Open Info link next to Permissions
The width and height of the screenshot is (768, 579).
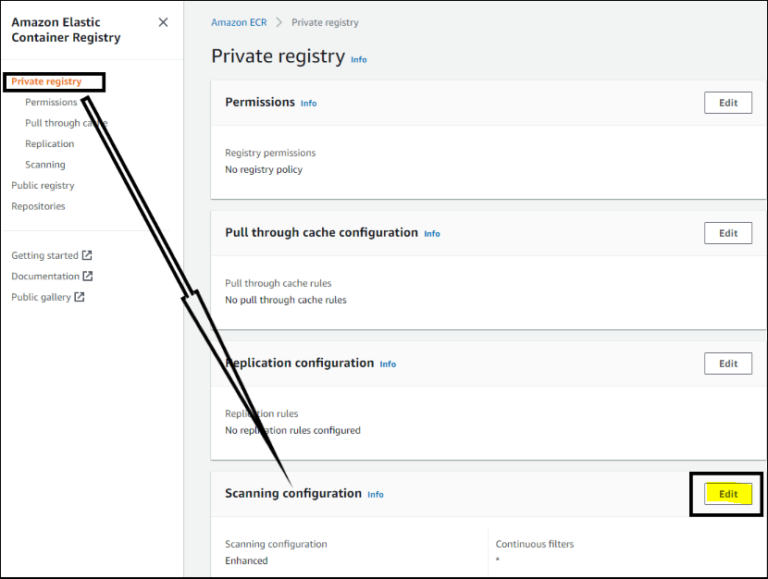(x=309, y=103)
